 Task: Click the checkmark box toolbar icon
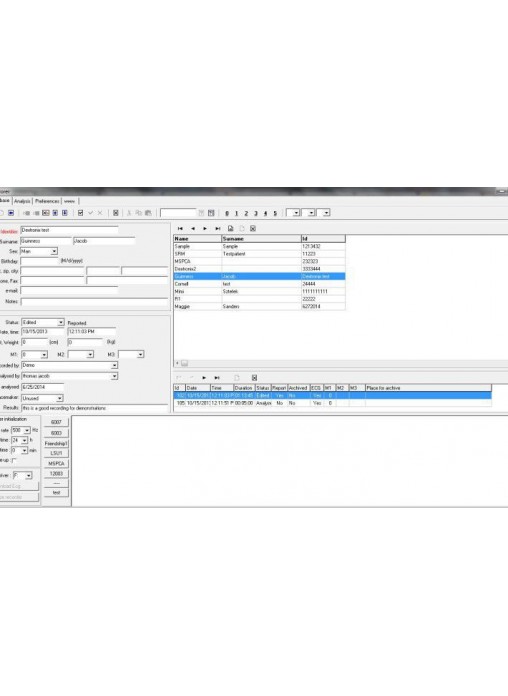pyautogui.click(x=80, y=213)
